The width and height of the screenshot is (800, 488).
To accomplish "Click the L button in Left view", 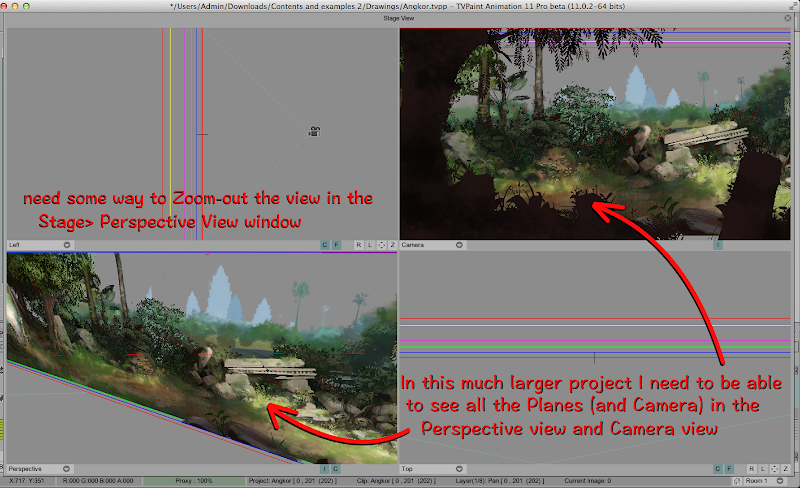I will click(370, 245).
